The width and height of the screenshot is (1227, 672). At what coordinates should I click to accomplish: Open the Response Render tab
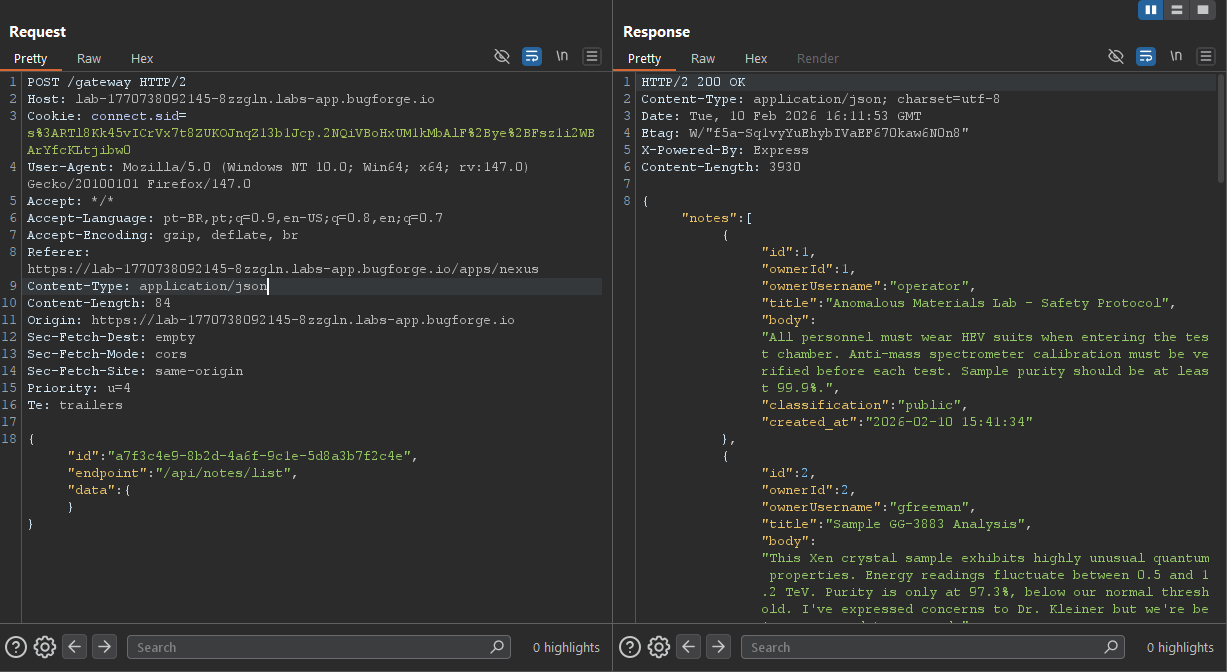click(818, 58)
